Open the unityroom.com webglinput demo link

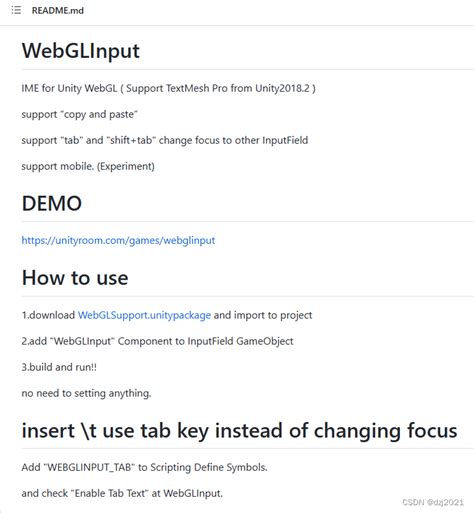(118, 240)
